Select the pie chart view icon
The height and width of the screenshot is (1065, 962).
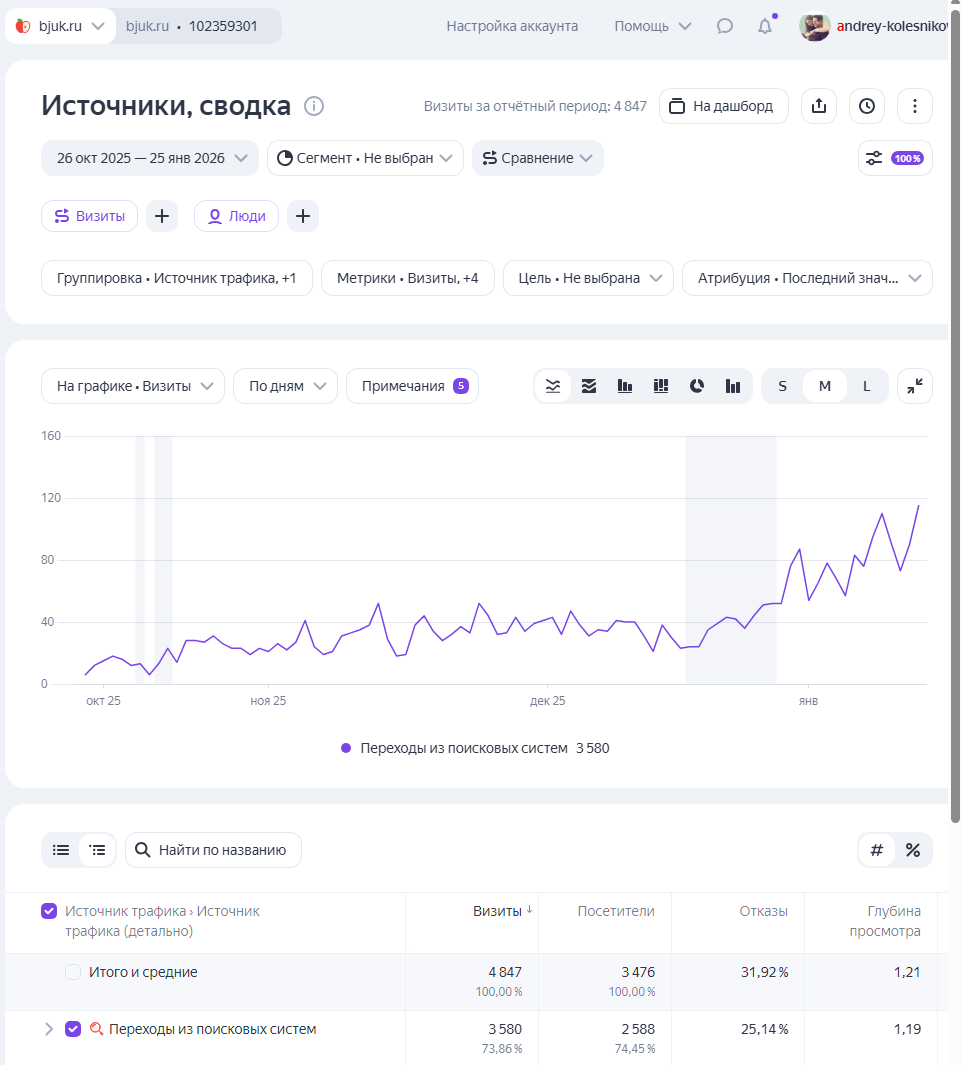(x=697, y=386)
